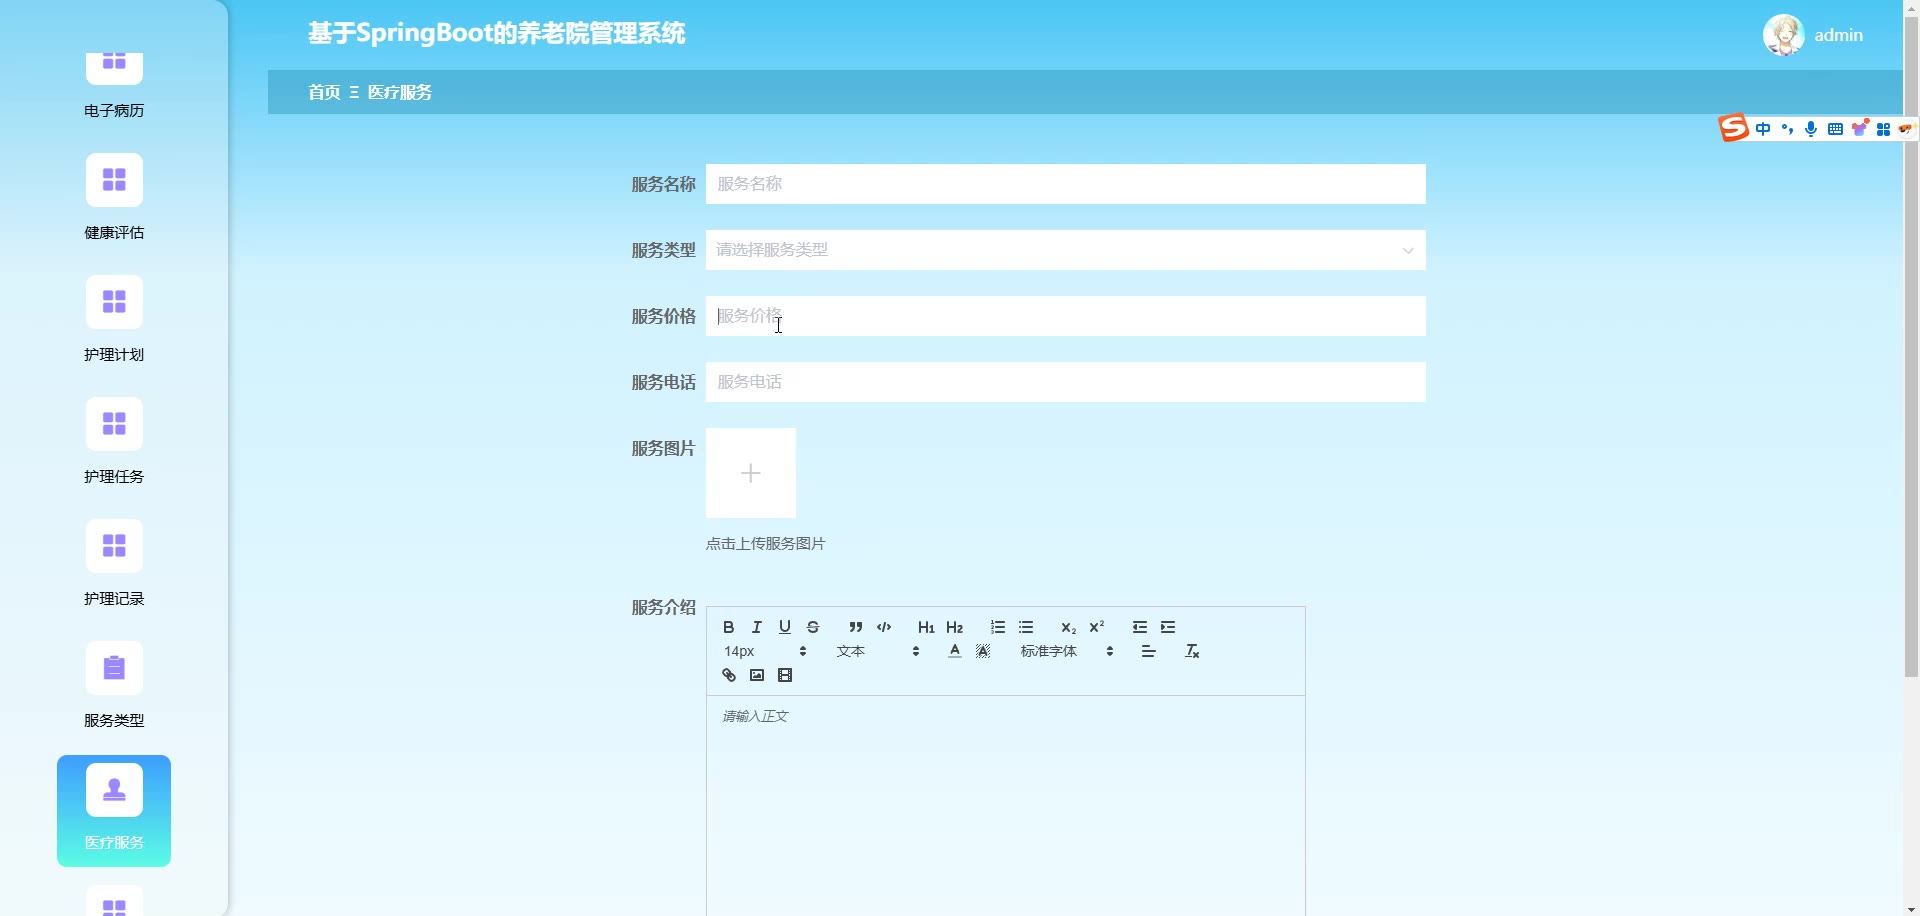This screenshot has height=916, width=1920.
Task: Open the admin user avatar
Action: (1783, 35)
